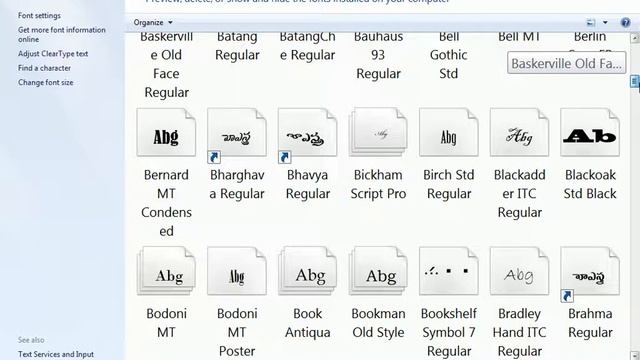Screen dimensions: 640x360
Task: Click the Bell Gothic Std label
Action: 449,55
